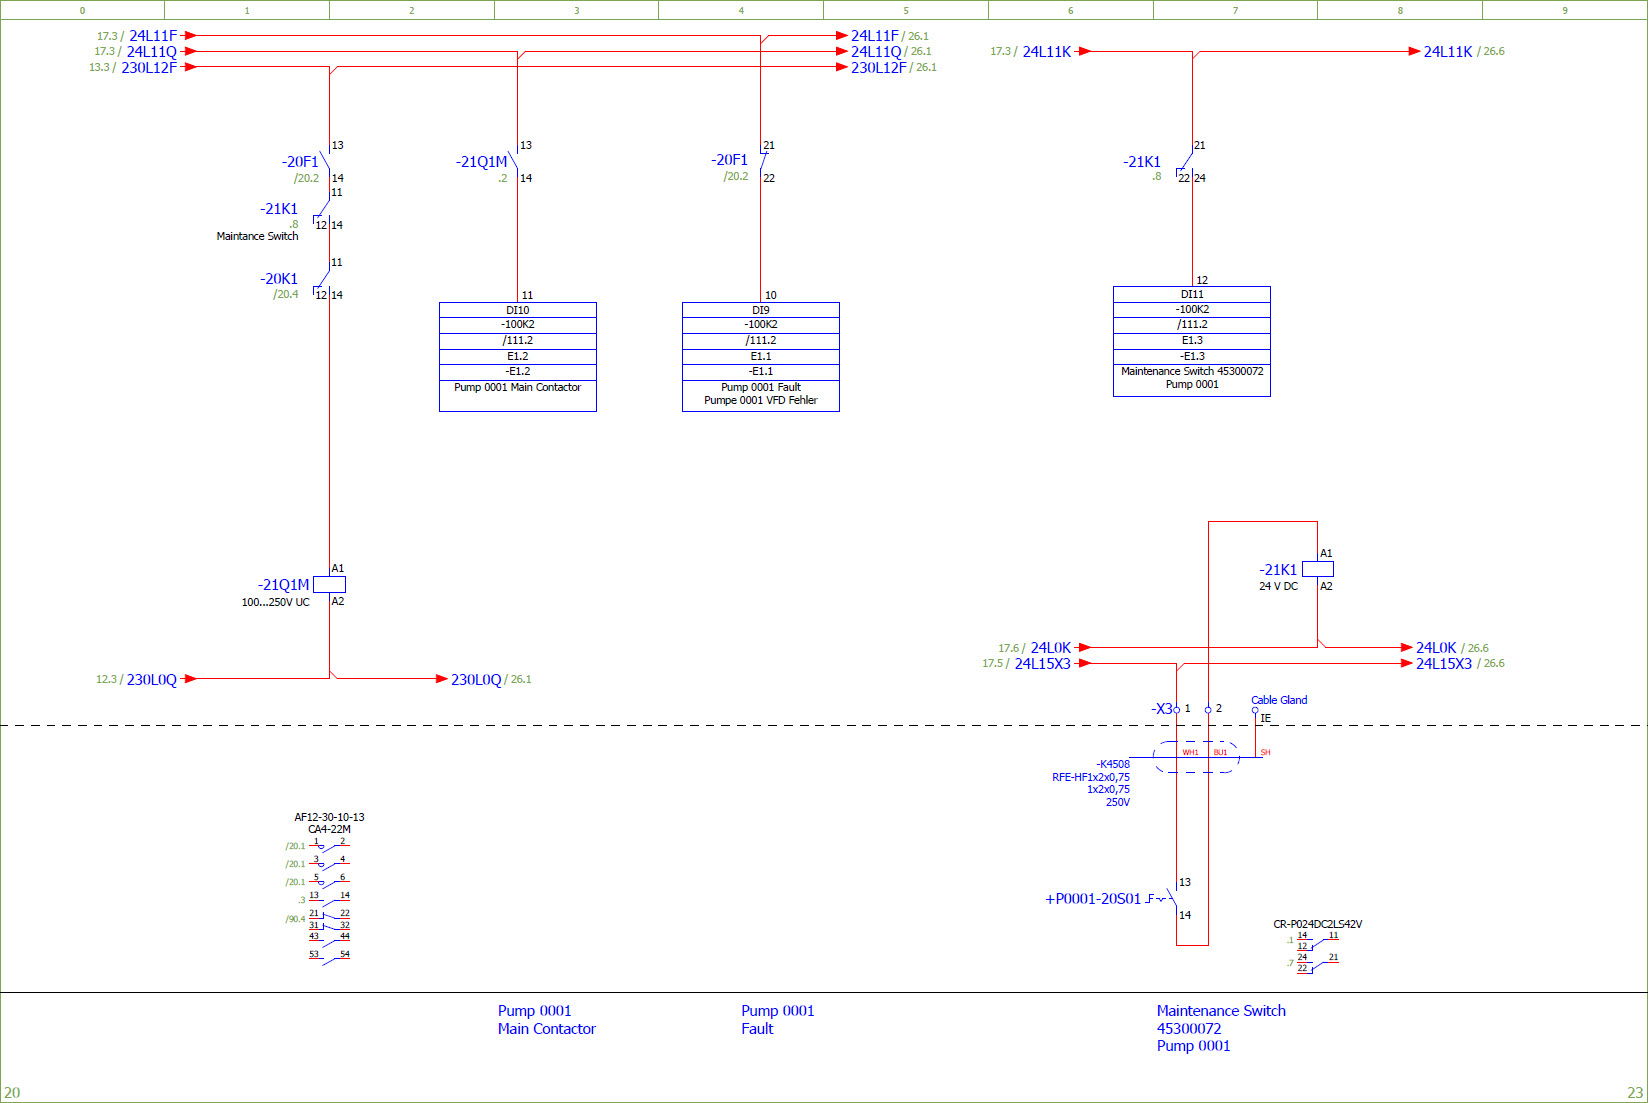Select the DI11 Maintenance Switch PLC input box

click(x=1192, y=341)
